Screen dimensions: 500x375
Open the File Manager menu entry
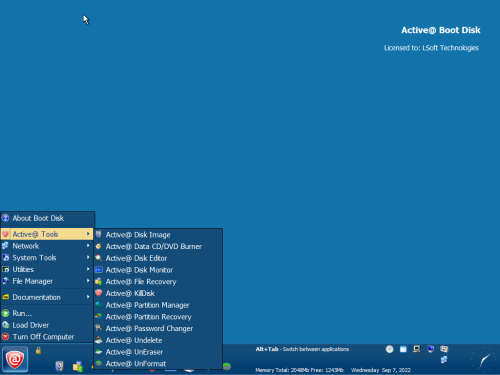click(x=47, y=281)
